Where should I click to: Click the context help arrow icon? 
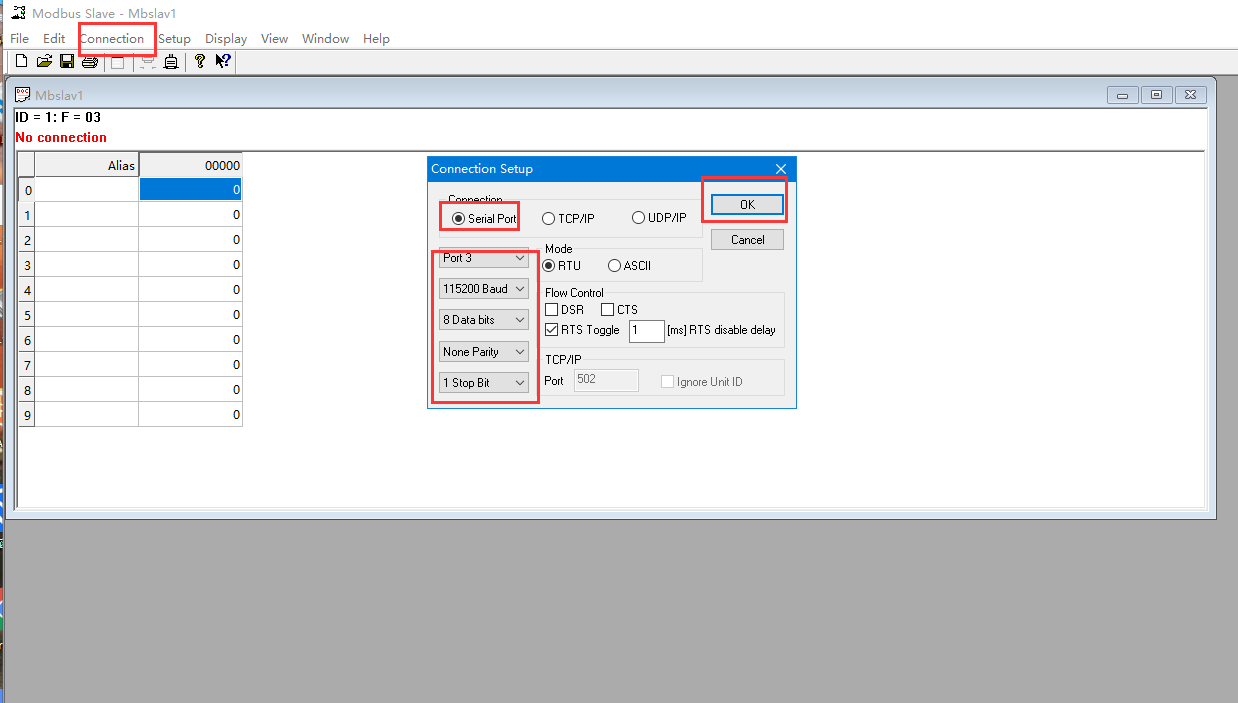tap(223, 62)
